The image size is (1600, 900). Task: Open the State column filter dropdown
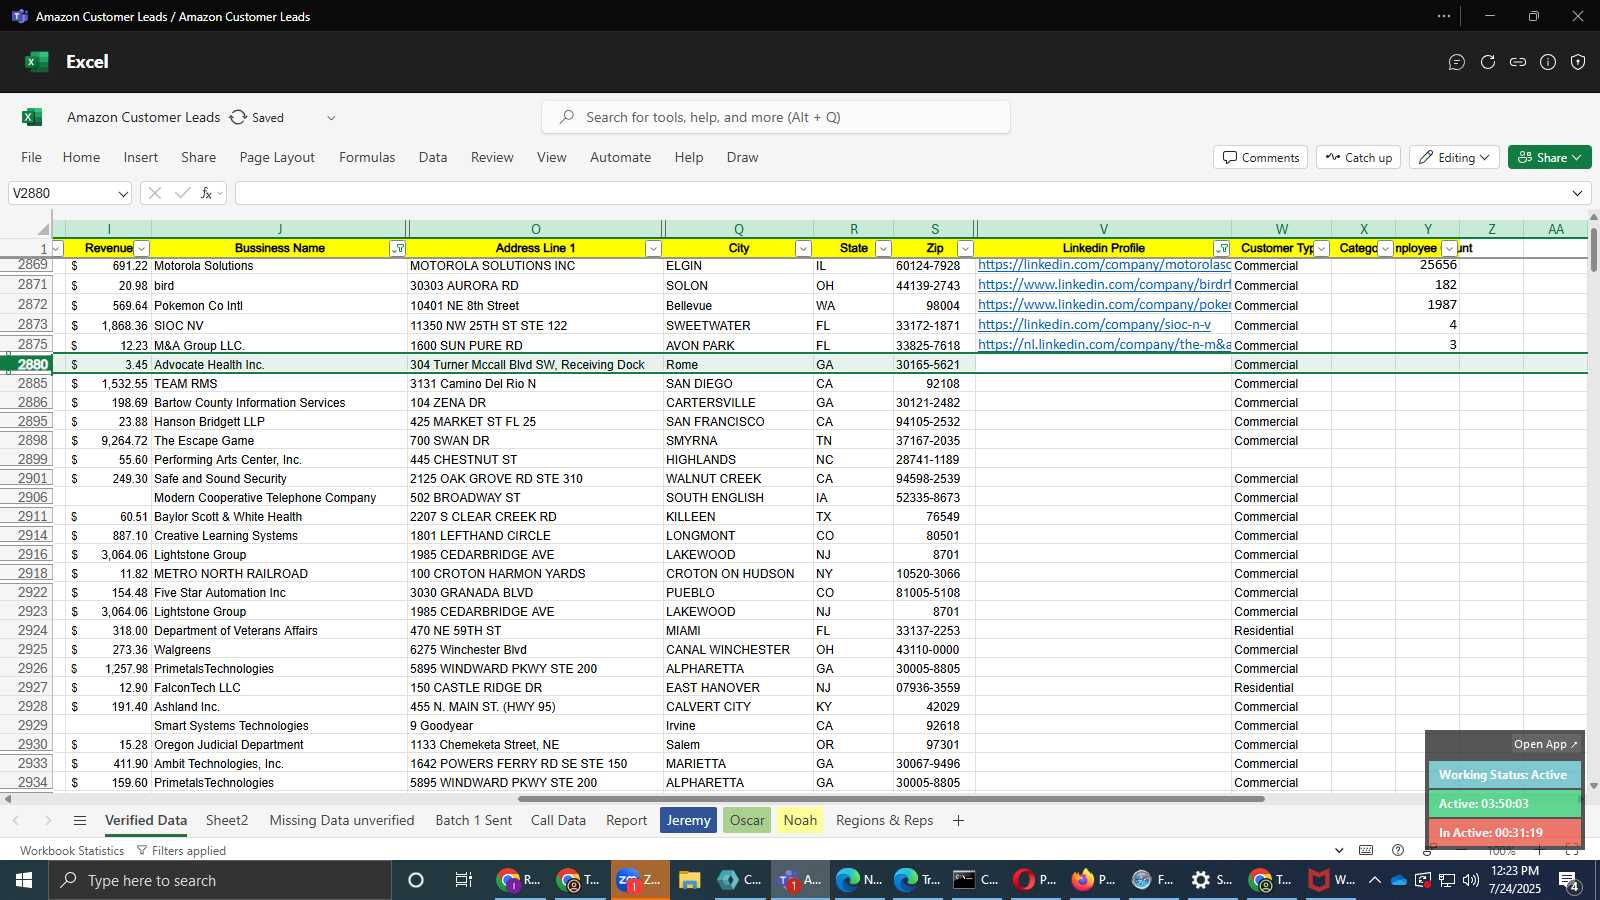pyautogui.click(x=883, y=248)
